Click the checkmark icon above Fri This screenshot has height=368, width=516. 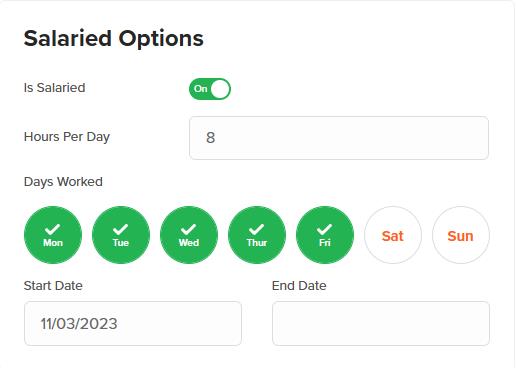(325, 229)
